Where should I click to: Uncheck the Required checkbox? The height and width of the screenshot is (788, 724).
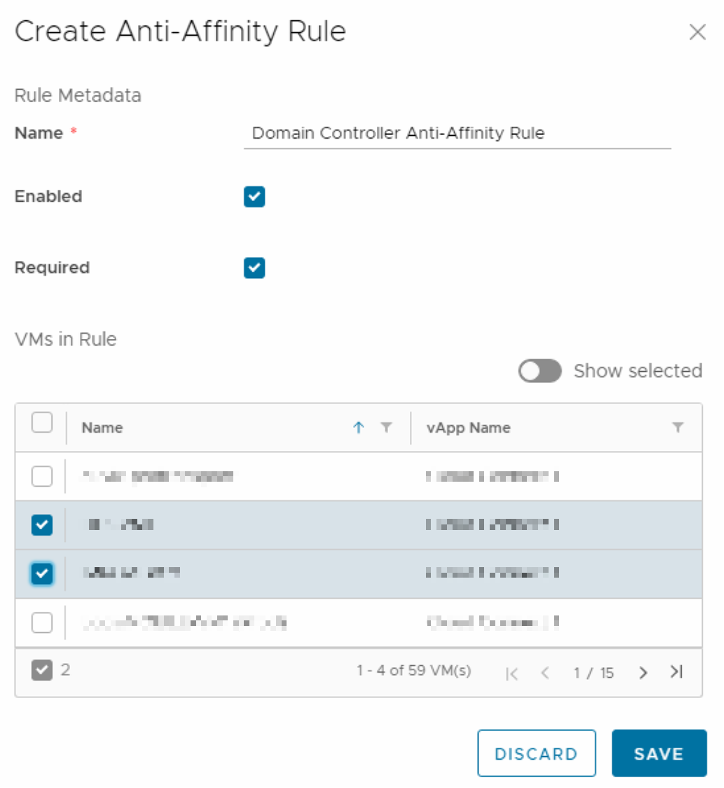pyautogui.click(x=254, y=268)
